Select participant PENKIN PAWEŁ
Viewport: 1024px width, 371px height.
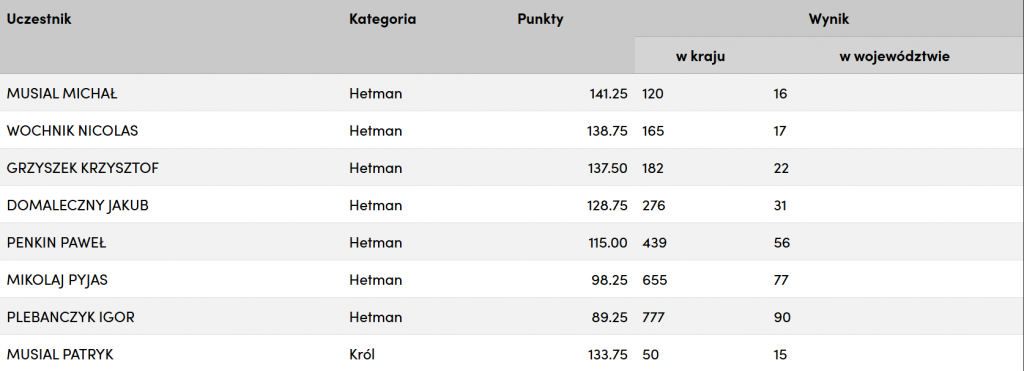[56, 243]
